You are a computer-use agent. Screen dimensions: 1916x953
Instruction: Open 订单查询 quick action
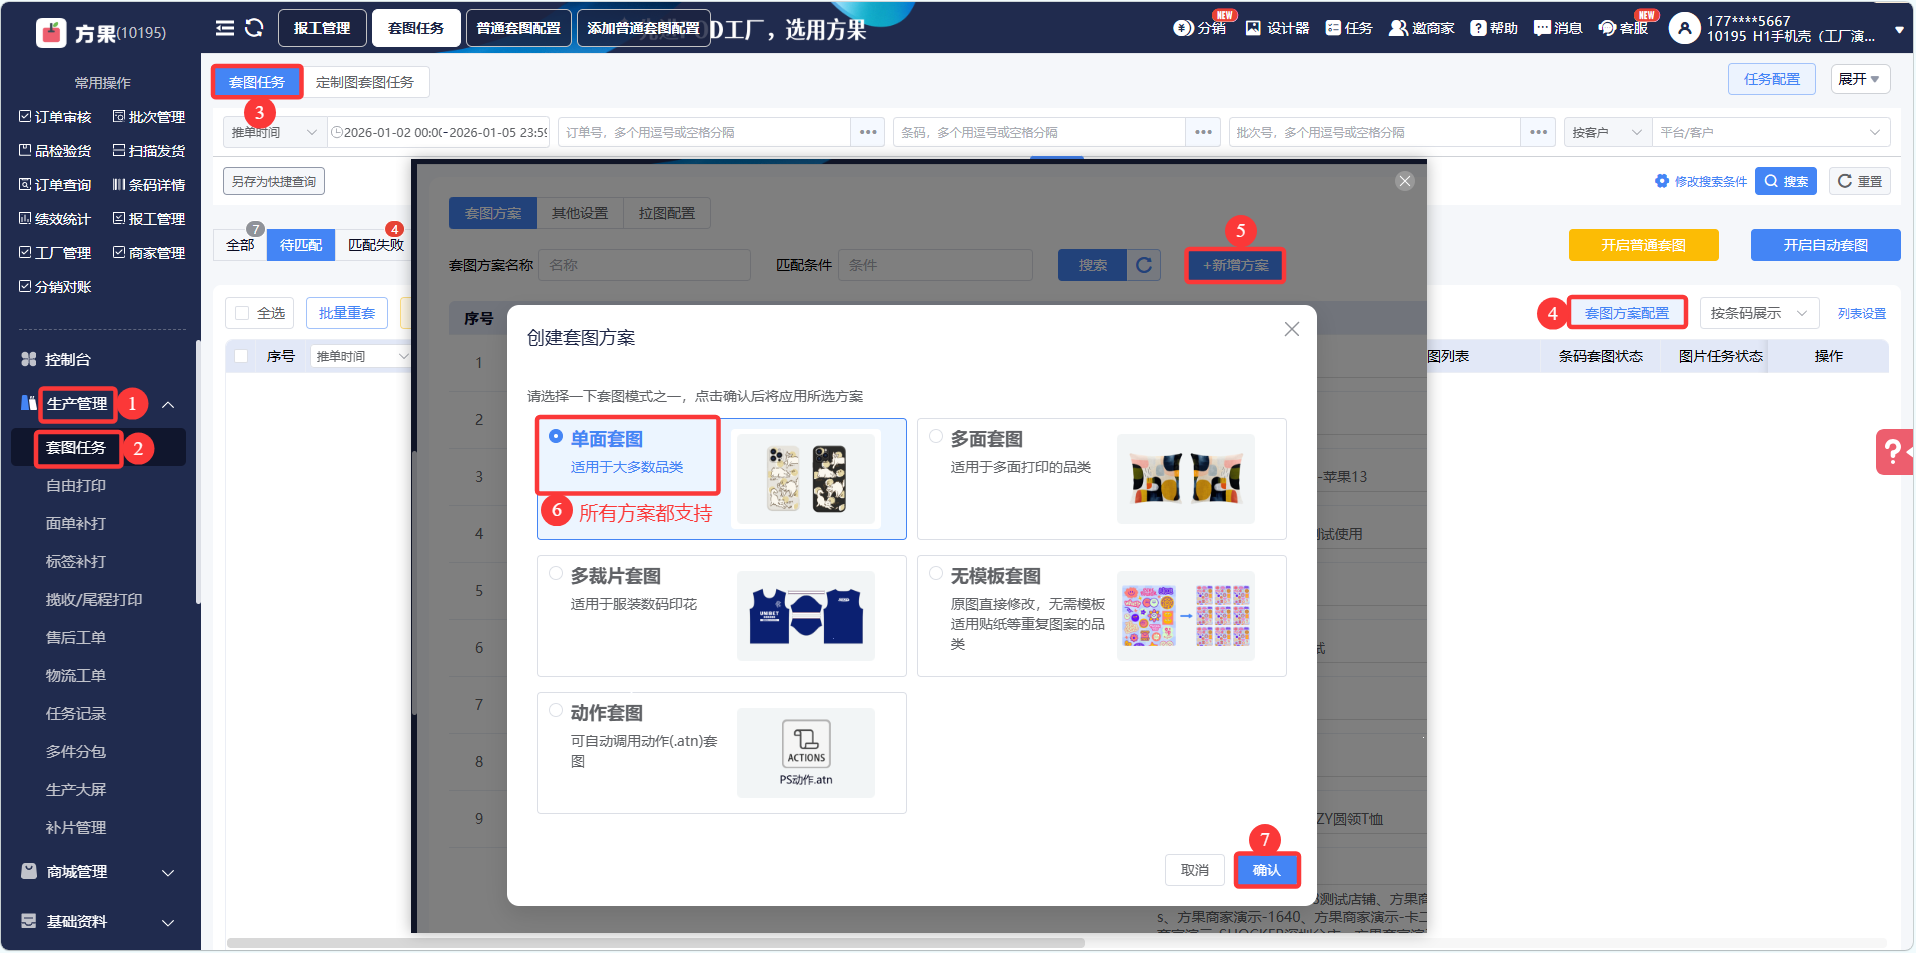(x=55, y=185)
